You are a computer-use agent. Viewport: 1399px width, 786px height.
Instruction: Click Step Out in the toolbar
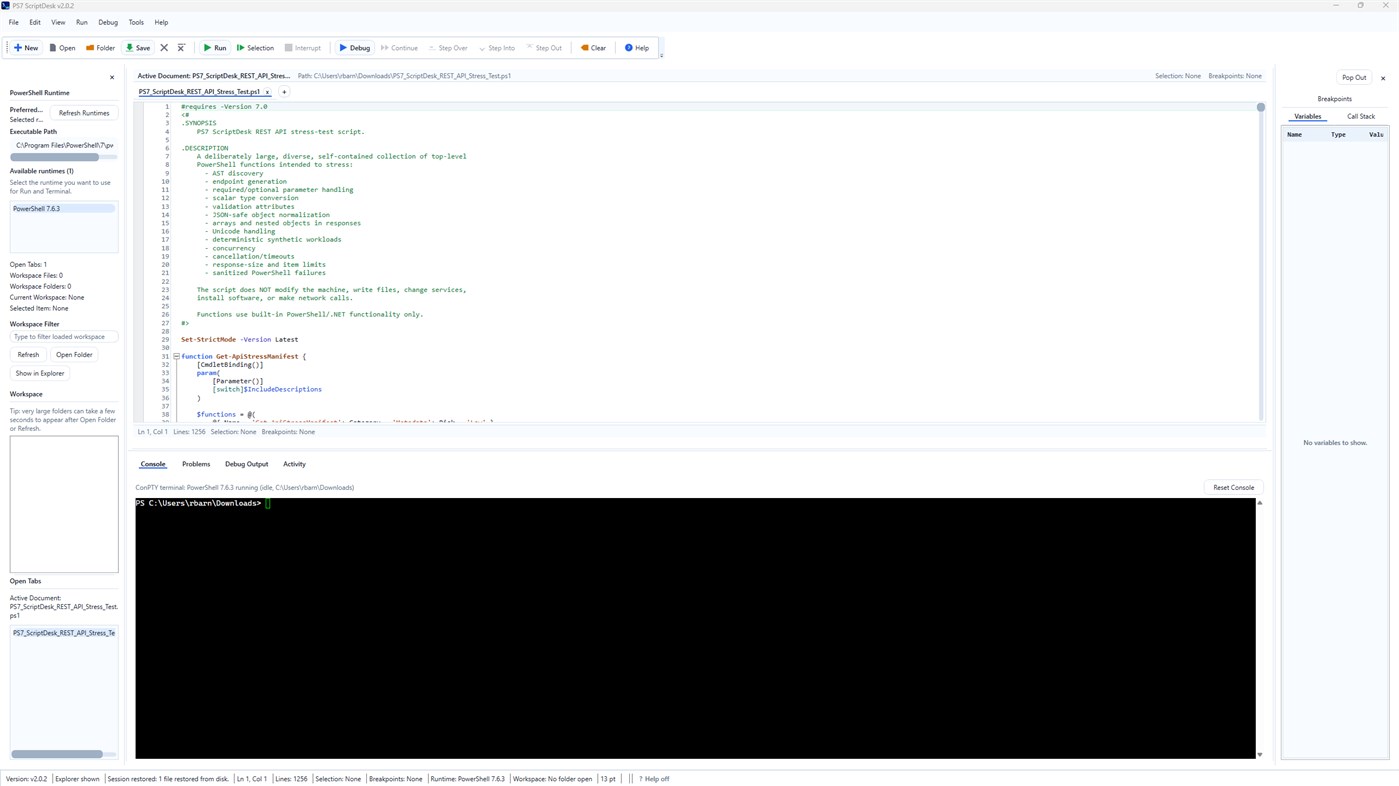[544, 48]
